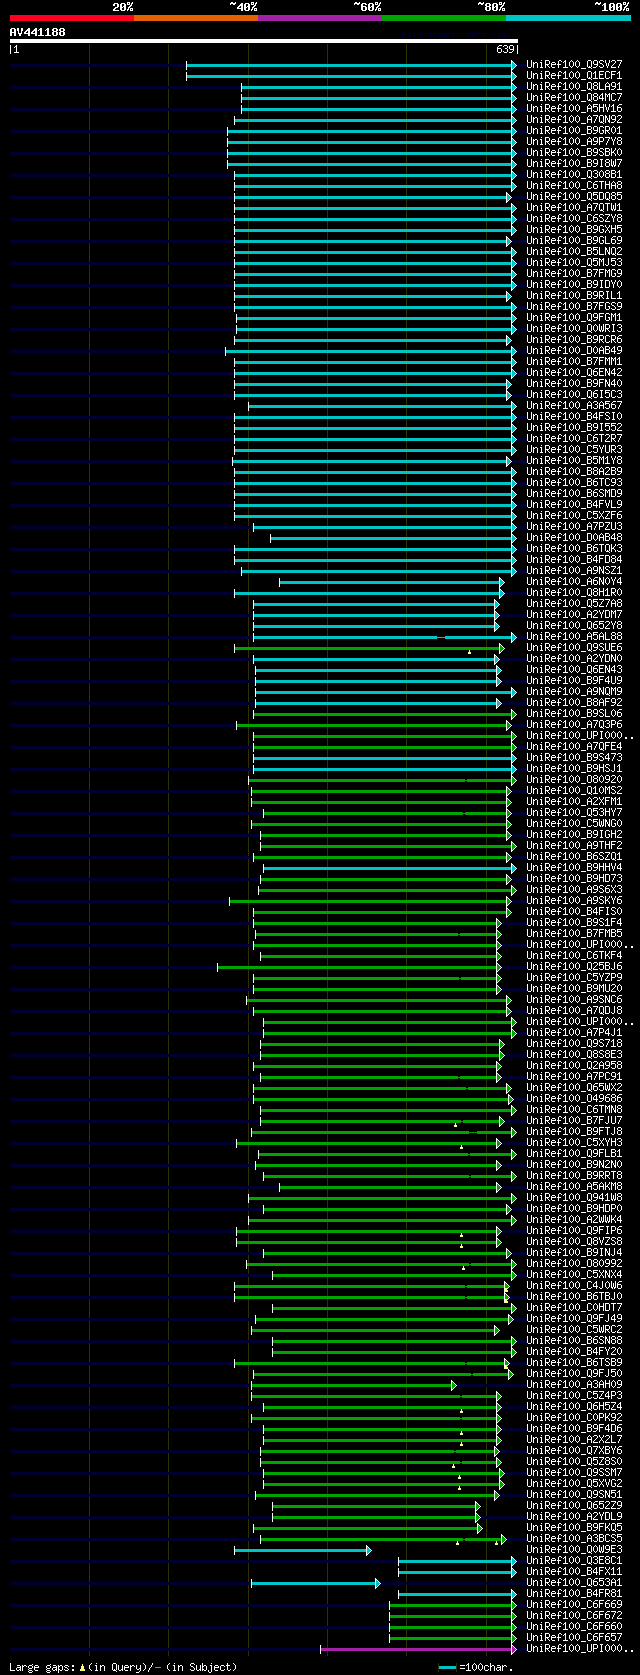Click the red 20% identity legend segment

tap(71, 18)
